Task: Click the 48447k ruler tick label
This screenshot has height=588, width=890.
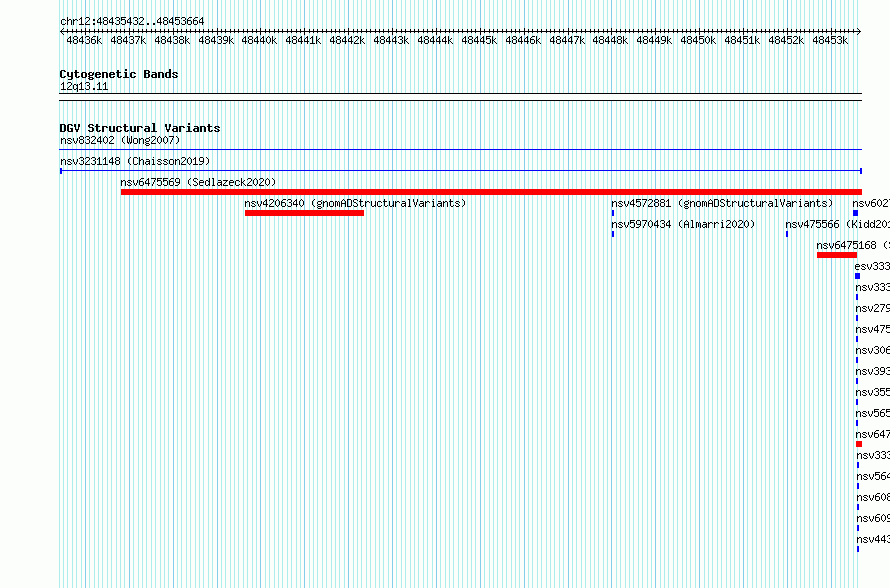Action: 567,40
